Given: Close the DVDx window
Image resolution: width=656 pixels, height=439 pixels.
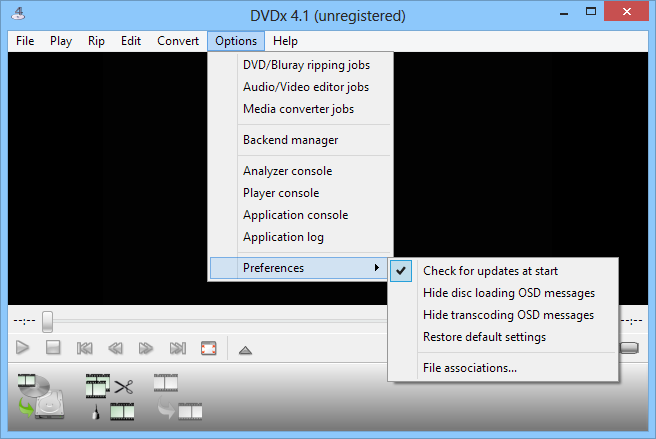Looking at the screenshot, I should [626, 12].
